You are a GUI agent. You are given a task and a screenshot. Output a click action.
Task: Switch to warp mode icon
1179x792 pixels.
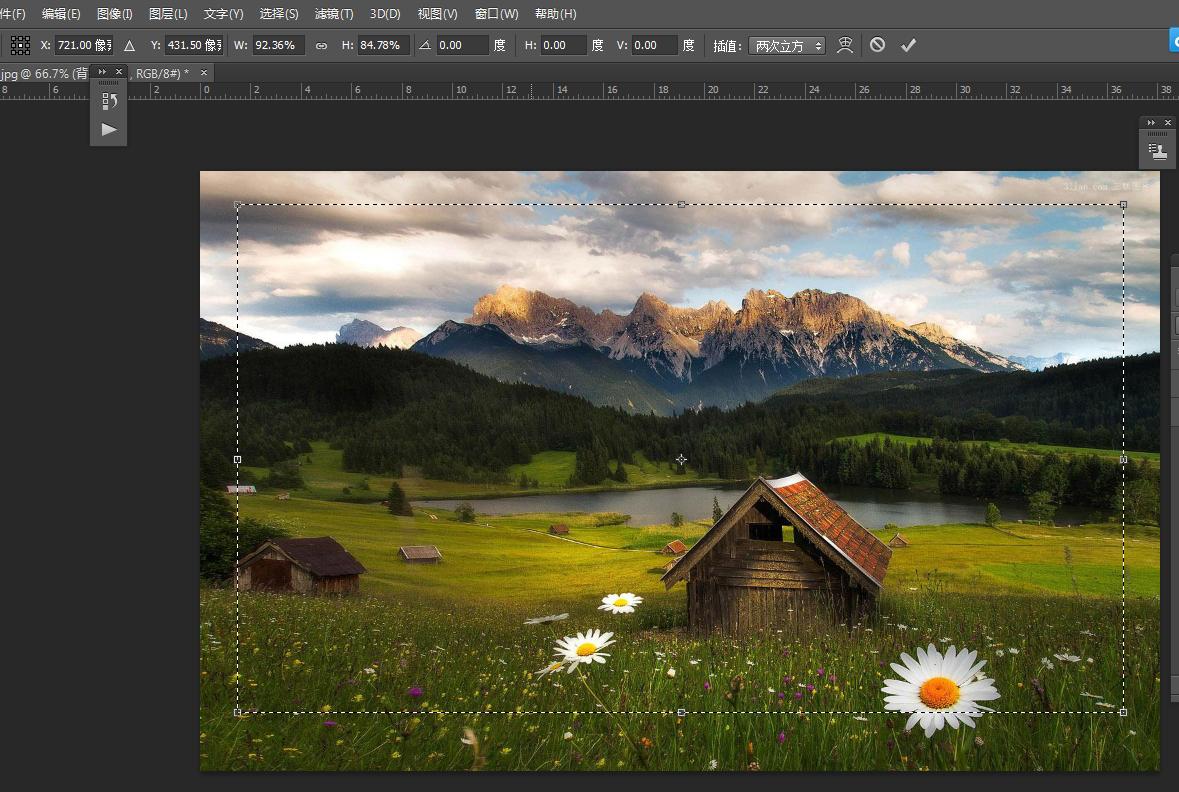pos(845,45)
